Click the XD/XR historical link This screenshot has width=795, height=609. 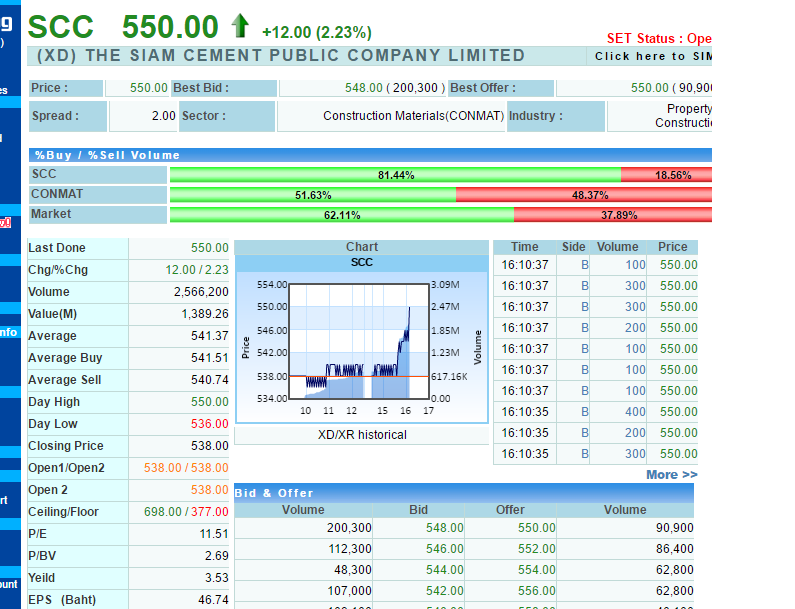[362, 435]
